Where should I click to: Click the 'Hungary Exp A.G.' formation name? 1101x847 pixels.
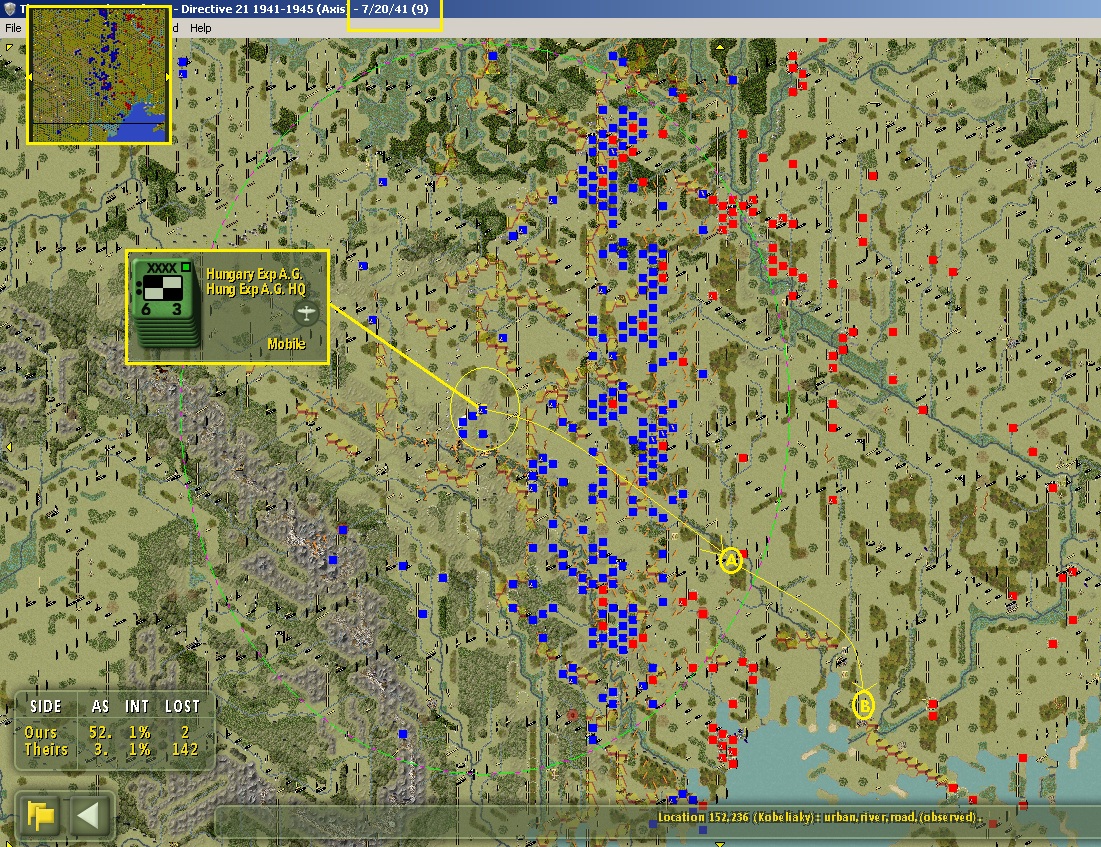[254, 274]
